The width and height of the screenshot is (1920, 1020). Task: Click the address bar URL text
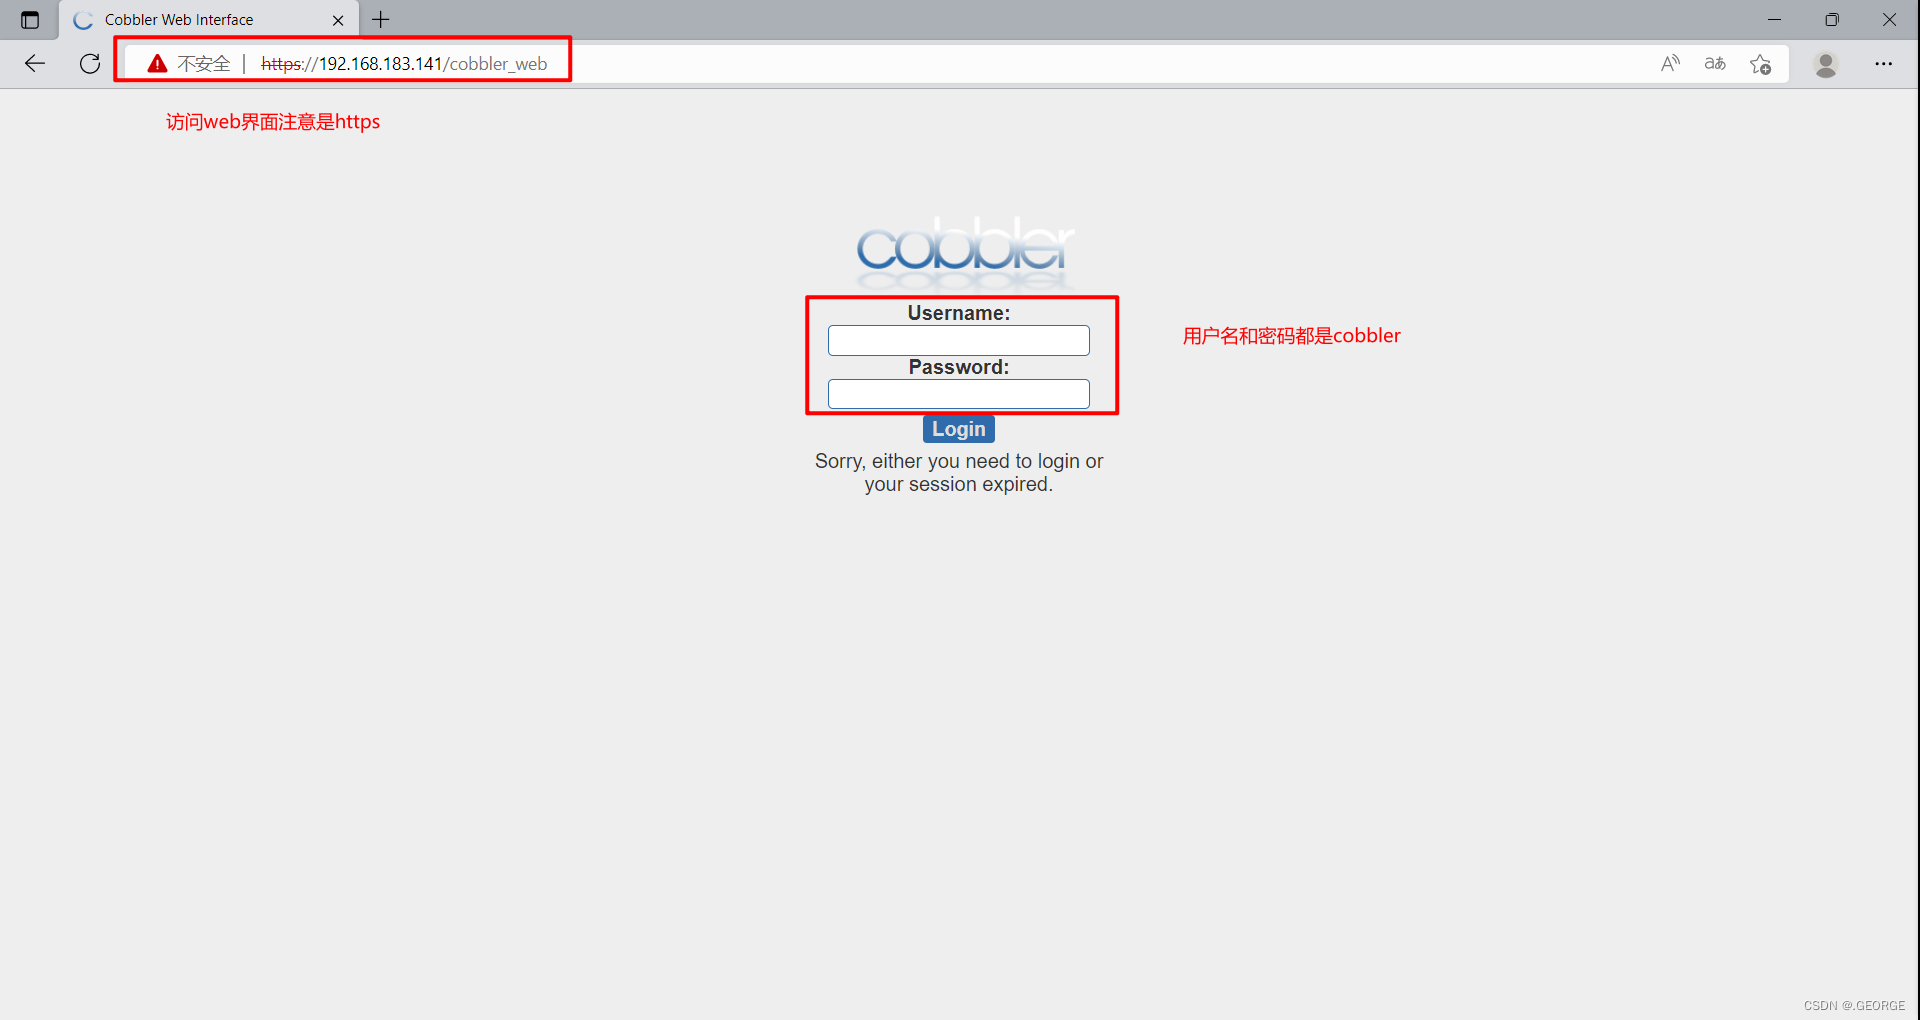point(404,64)
